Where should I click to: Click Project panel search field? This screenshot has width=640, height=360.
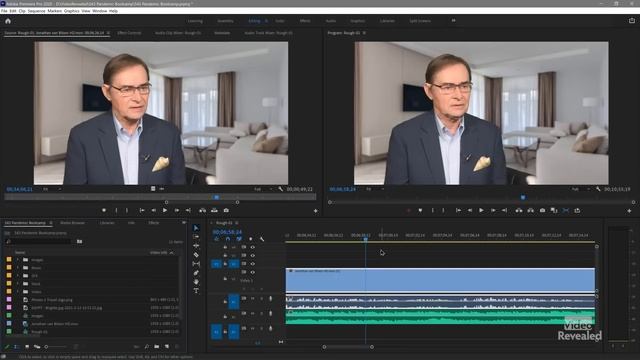39,242
